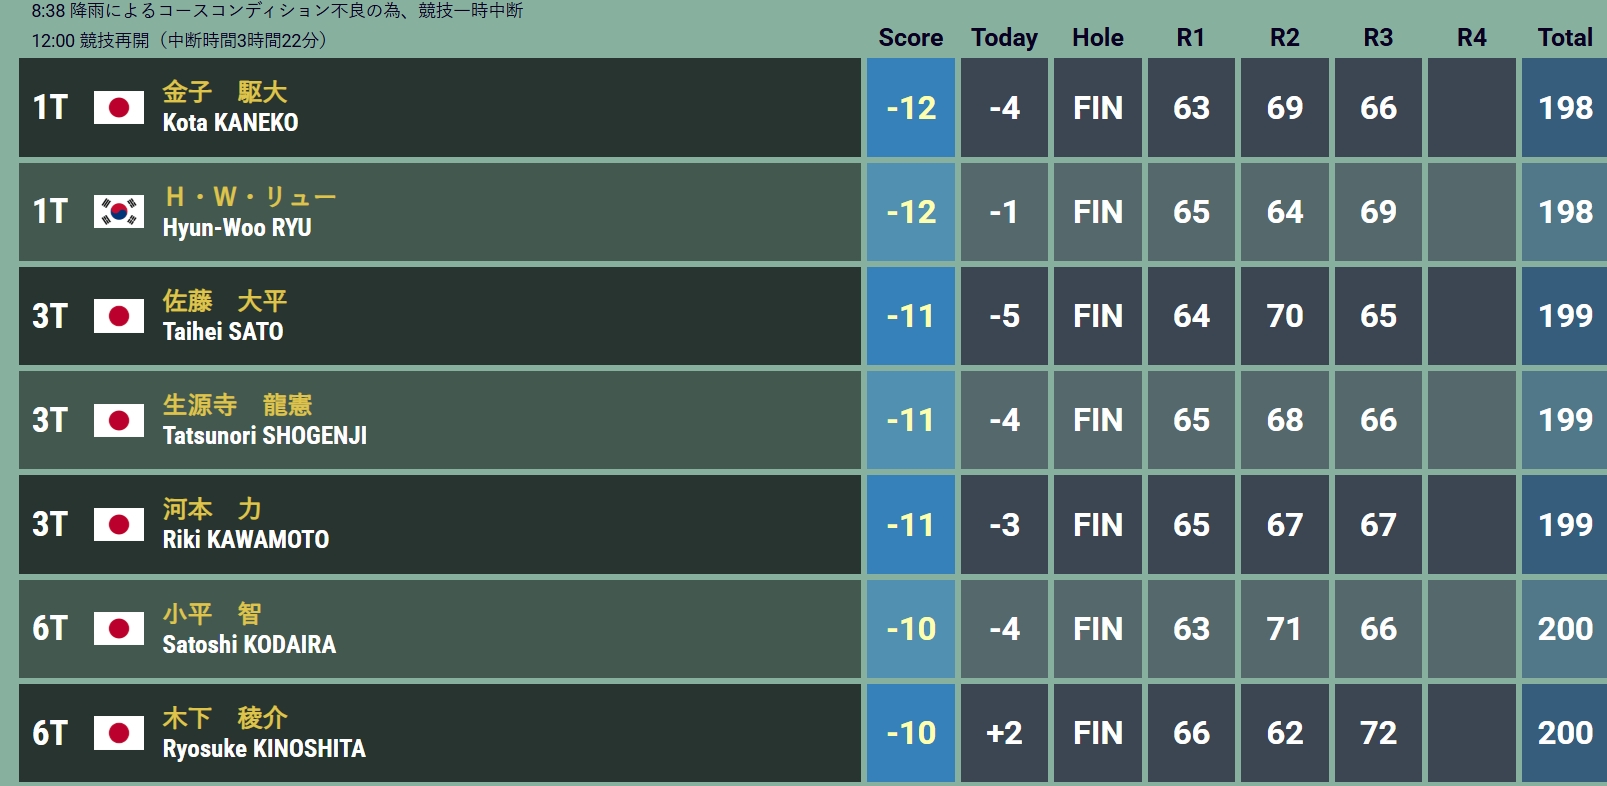
Task: Click Taihei SATO's -11 score cell
Action: point(911,316)
